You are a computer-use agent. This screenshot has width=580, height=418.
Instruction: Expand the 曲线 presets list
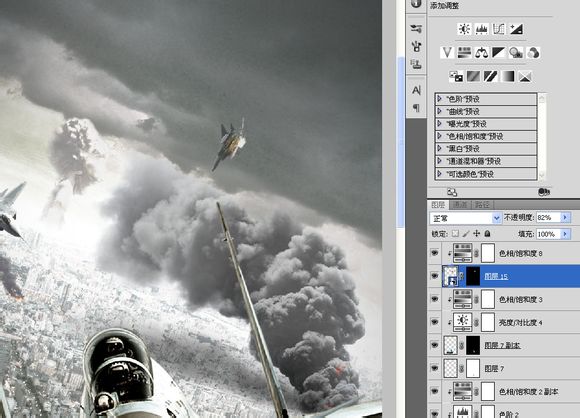[x=440, y=111]
